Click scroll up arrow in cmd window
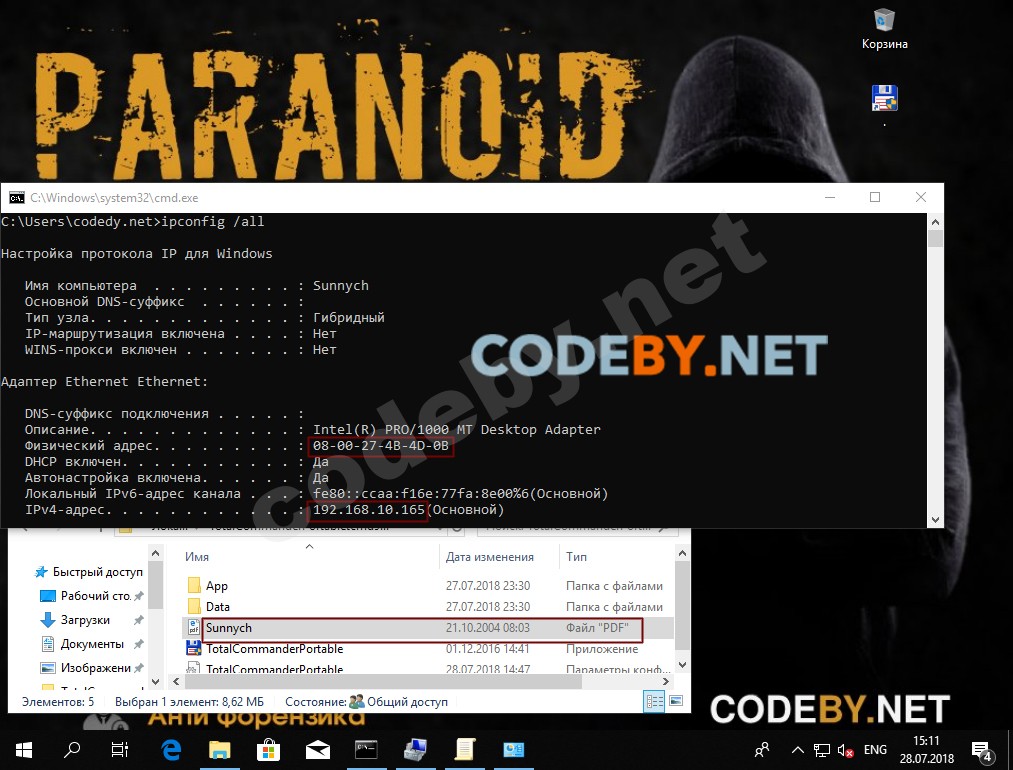1013x770 pixels. (935, 222)
